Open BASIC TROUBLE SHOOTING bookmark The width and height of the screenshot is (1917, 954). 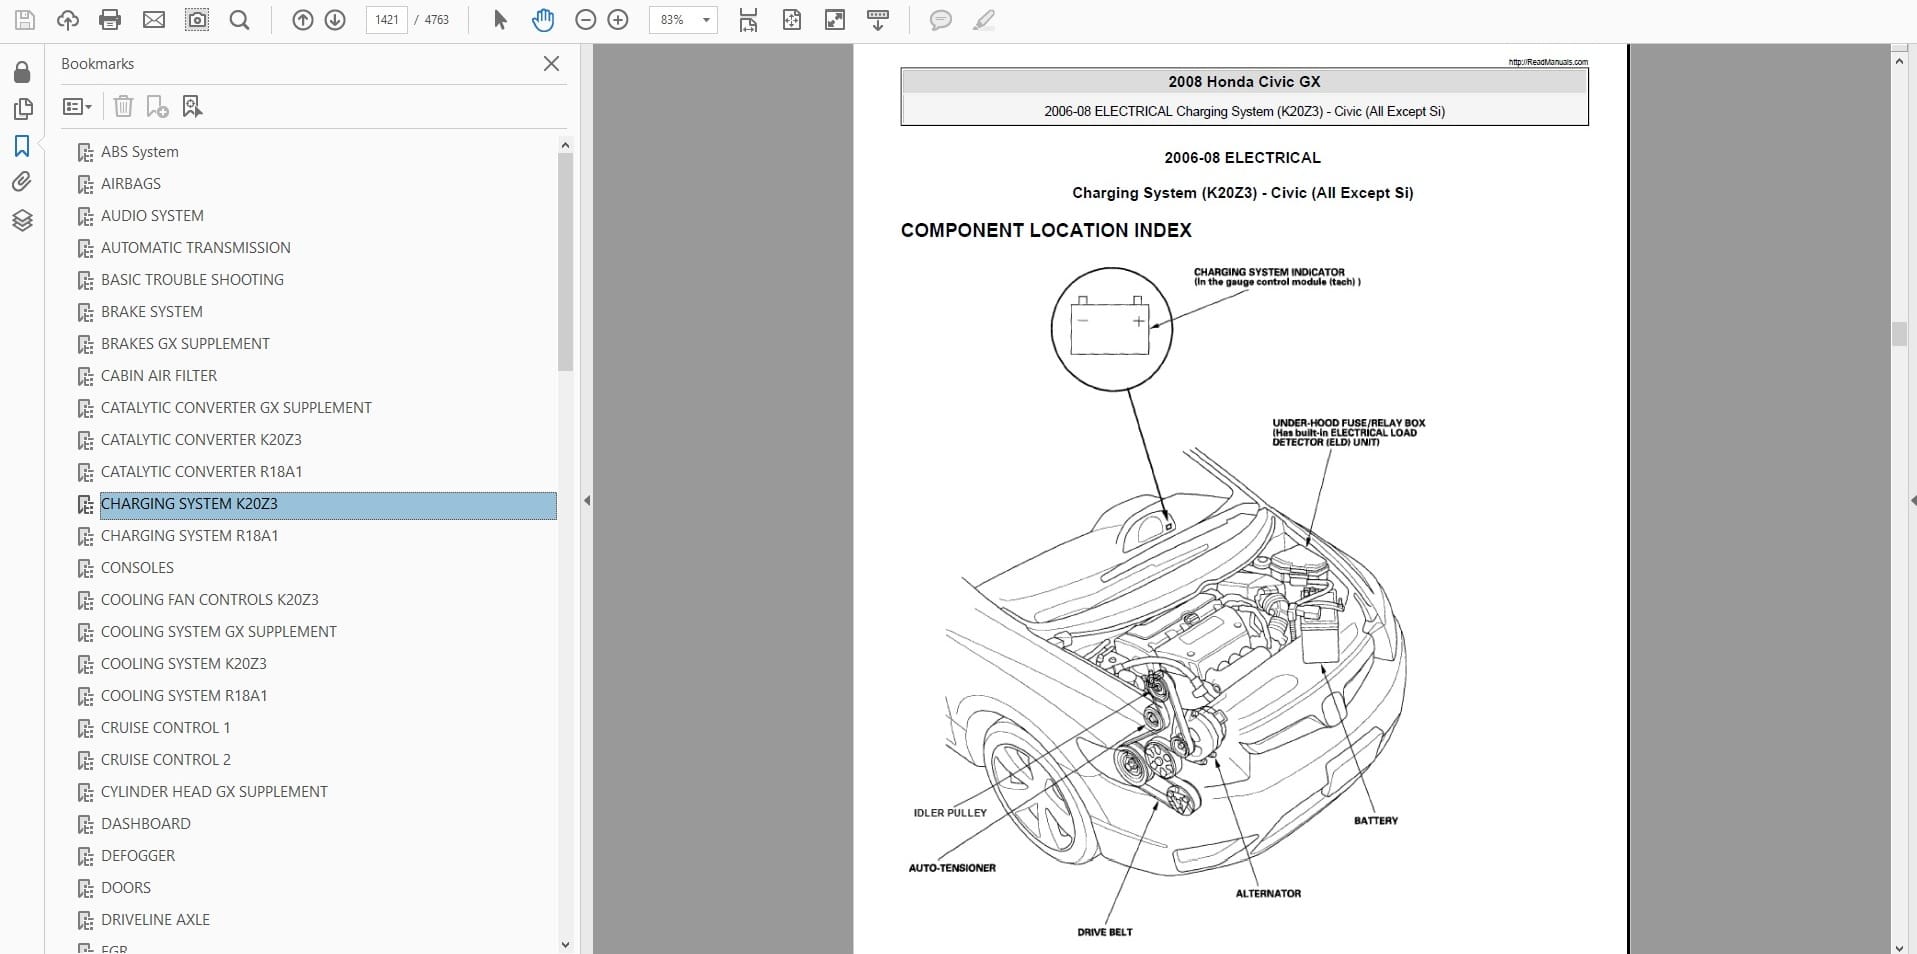pos(192,280)
